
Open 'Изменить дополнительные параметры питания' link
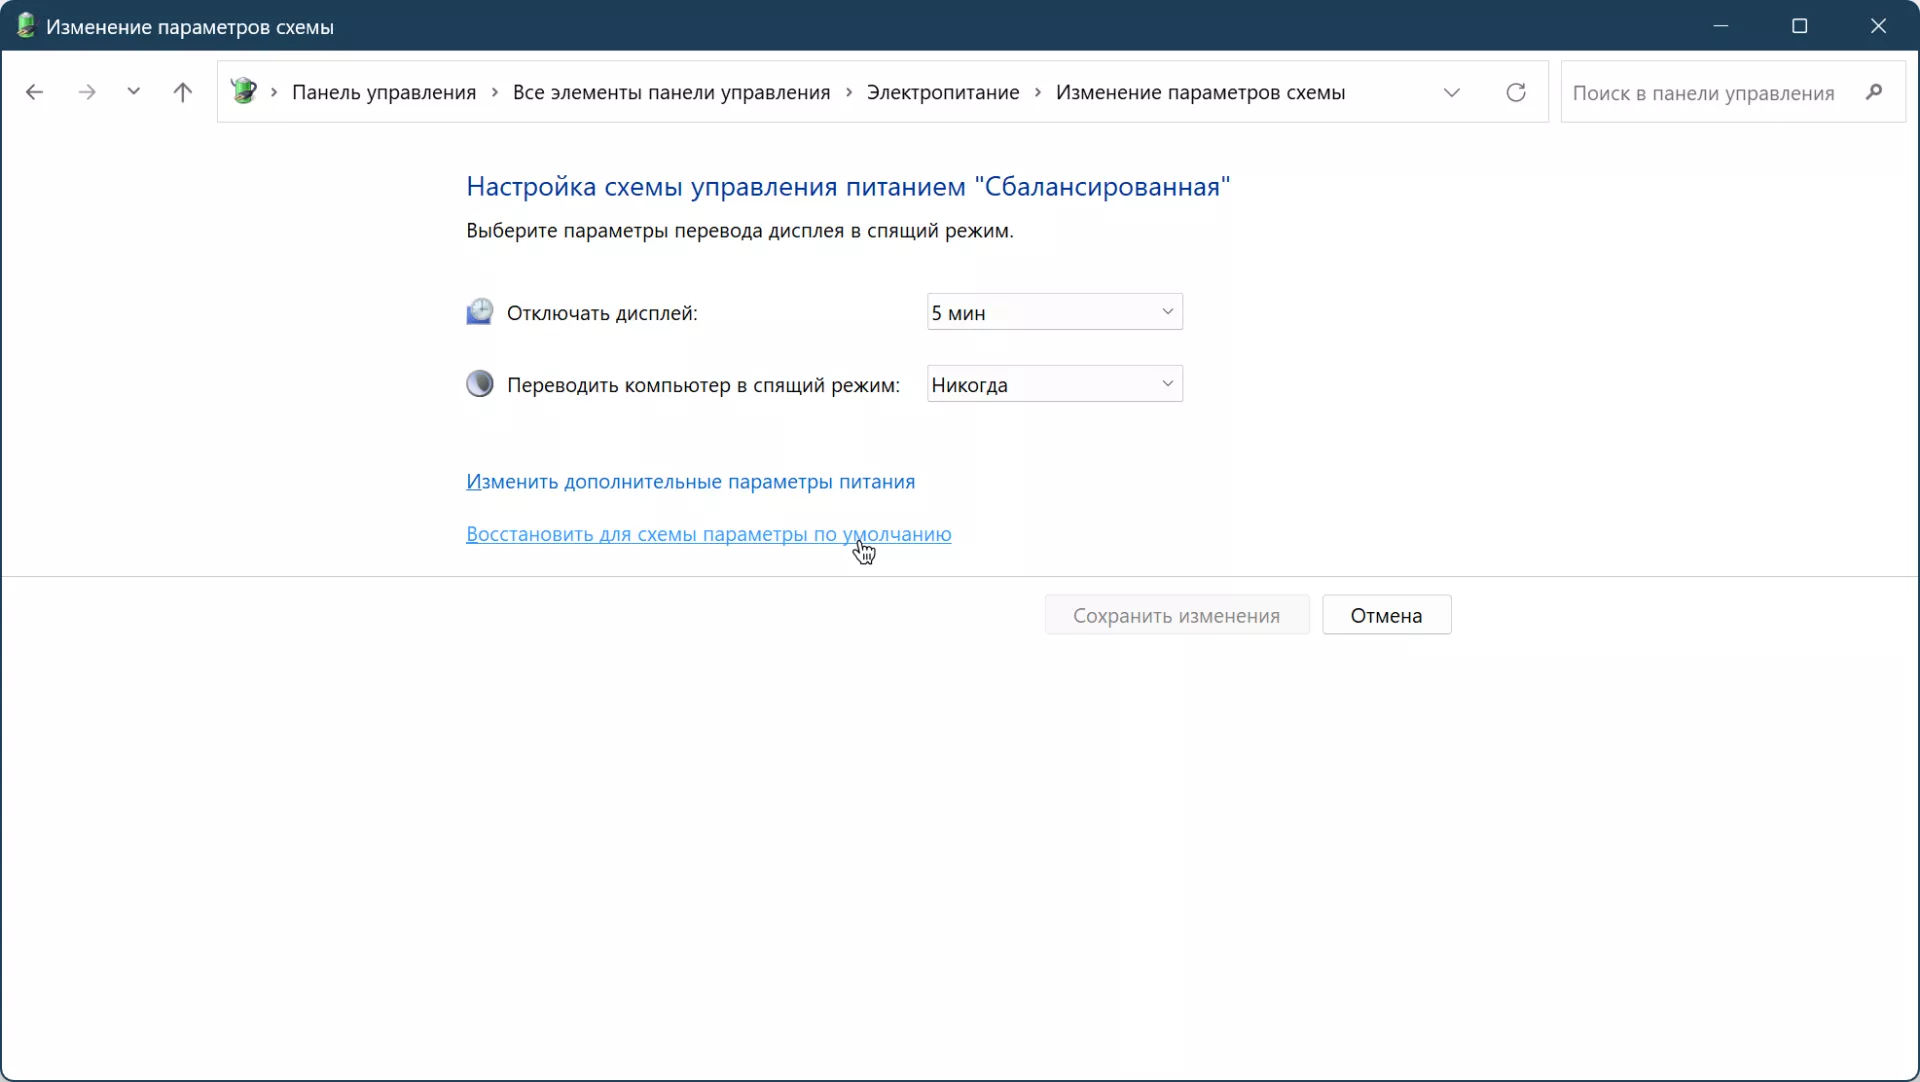(690, 482)
